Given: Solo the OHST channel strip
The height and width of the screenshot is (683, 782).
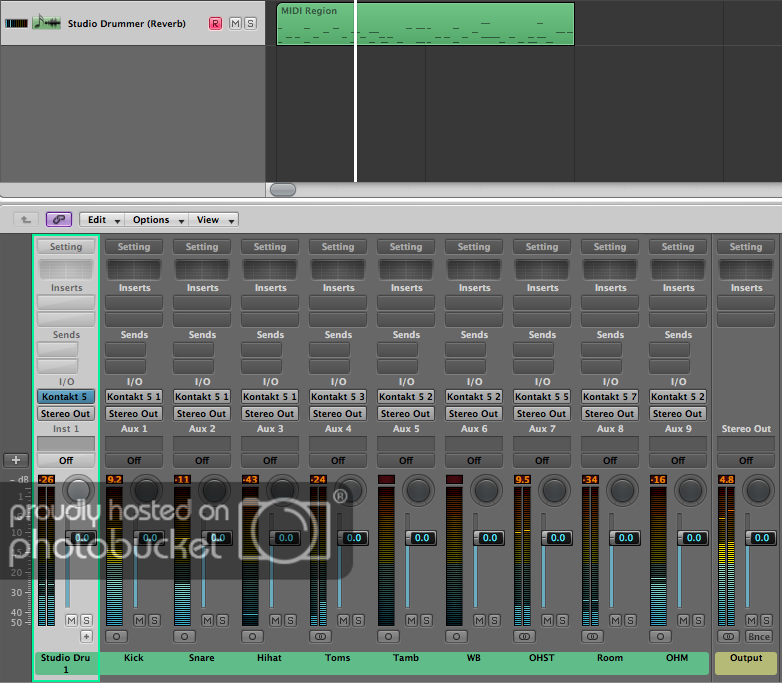Looking at the screenshot, I should tap(562, 620).
